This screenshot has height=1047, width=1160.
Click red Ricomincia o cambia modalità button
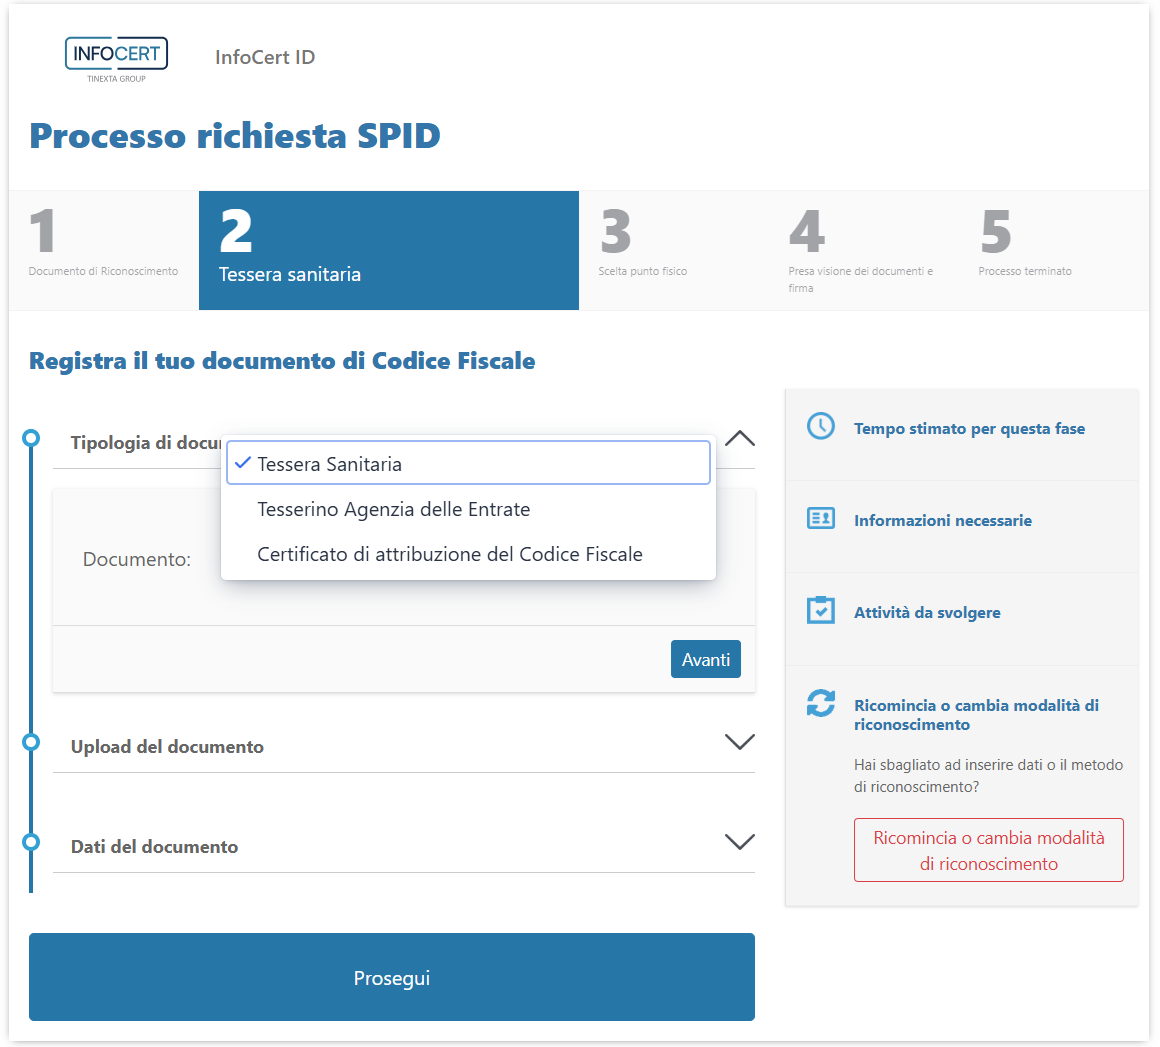(x=988, y=850)
